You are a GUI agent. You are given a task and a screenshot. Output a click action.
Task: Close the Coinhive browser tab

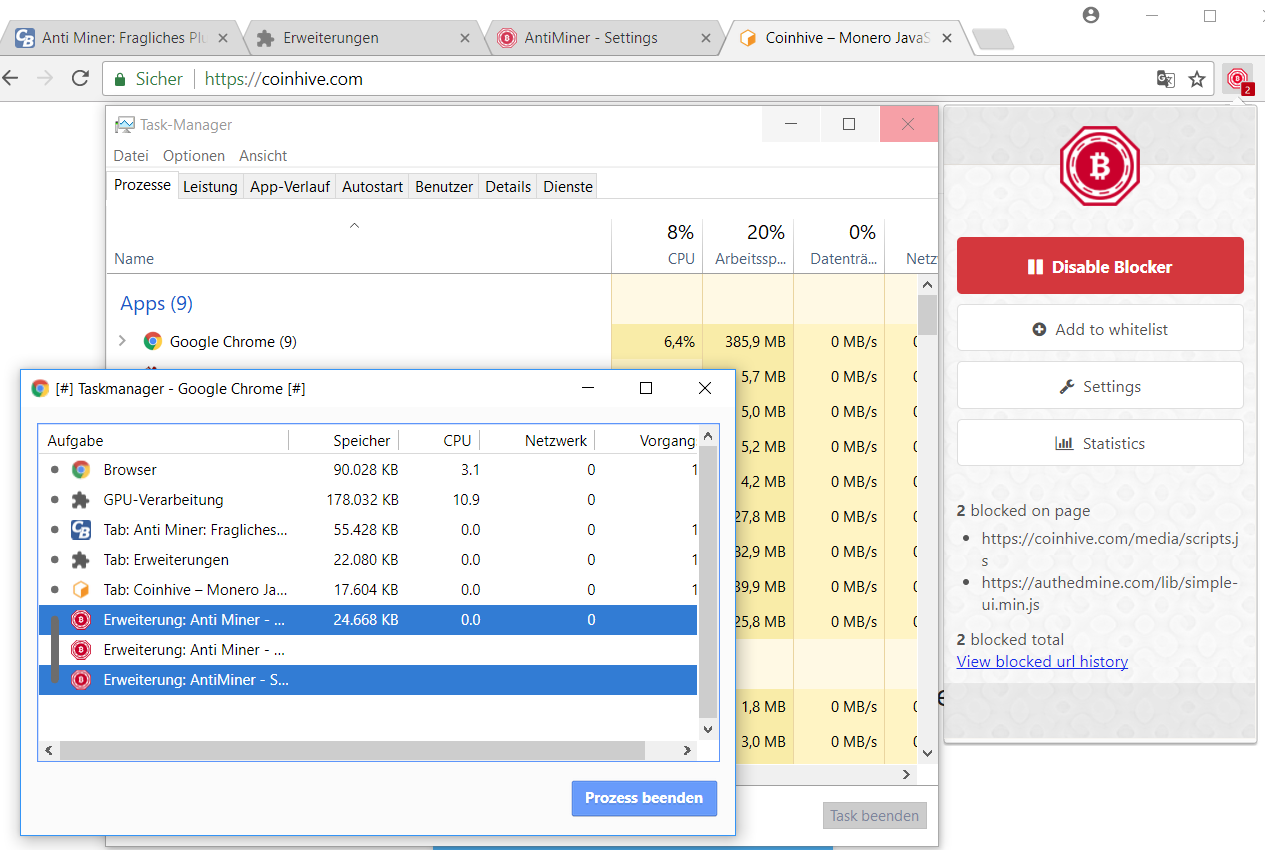pyautogui.click(x=949, y=38)
